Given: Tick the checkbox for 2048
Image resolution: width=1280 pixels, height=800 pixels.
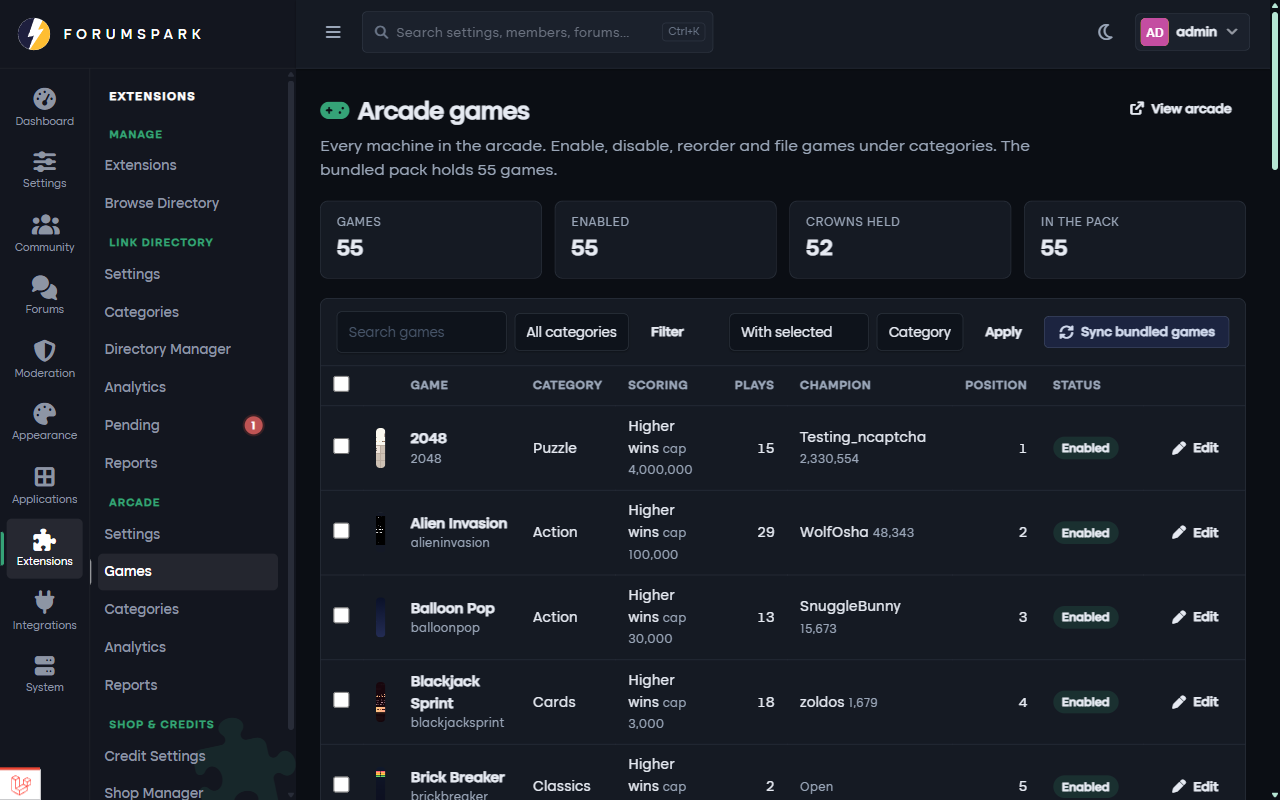Looking at the screenshot, I should click(x=341, y=446).
